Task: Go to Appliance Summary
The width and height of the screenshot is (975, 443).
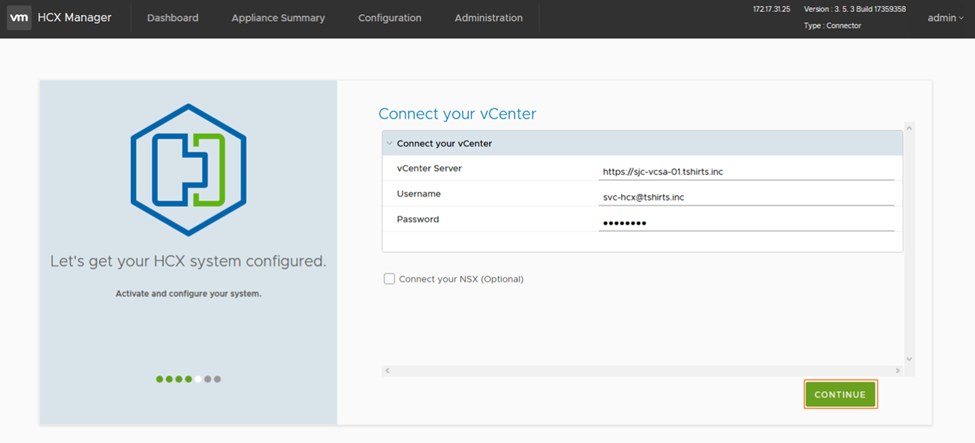Action: 278,18
